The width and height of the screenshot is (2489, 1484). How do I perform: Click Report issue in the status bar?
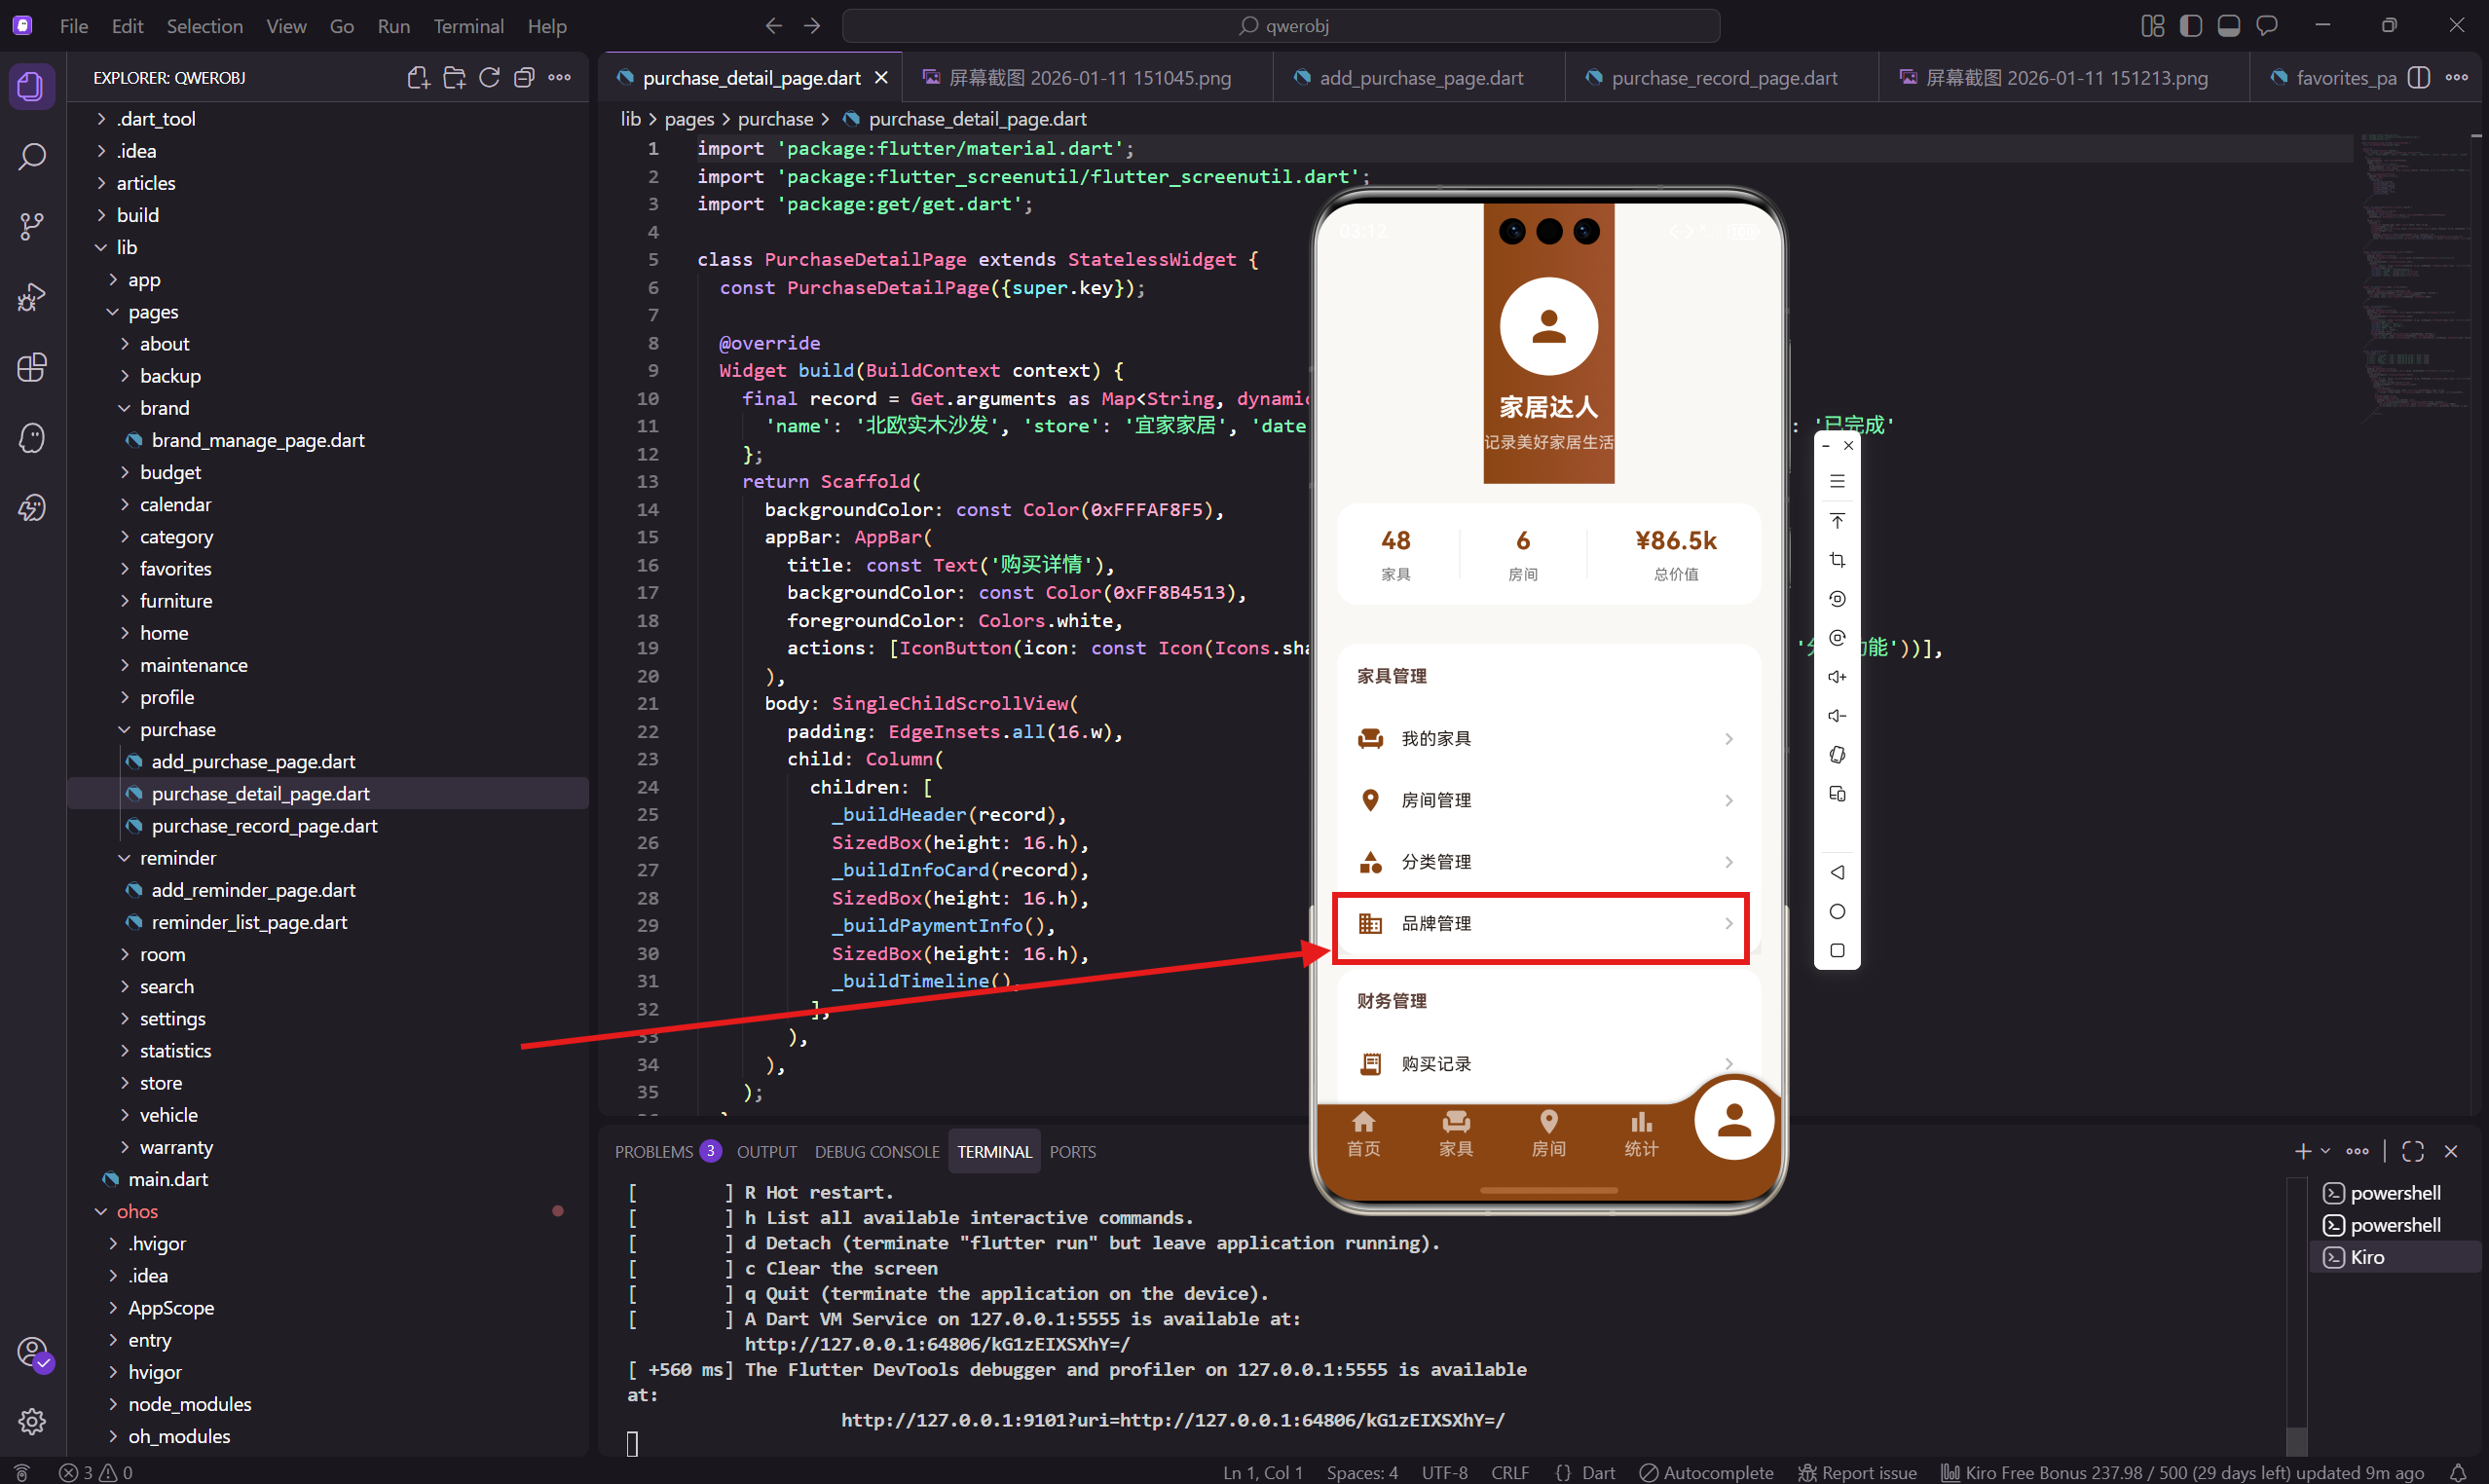pos(1857,1472)
